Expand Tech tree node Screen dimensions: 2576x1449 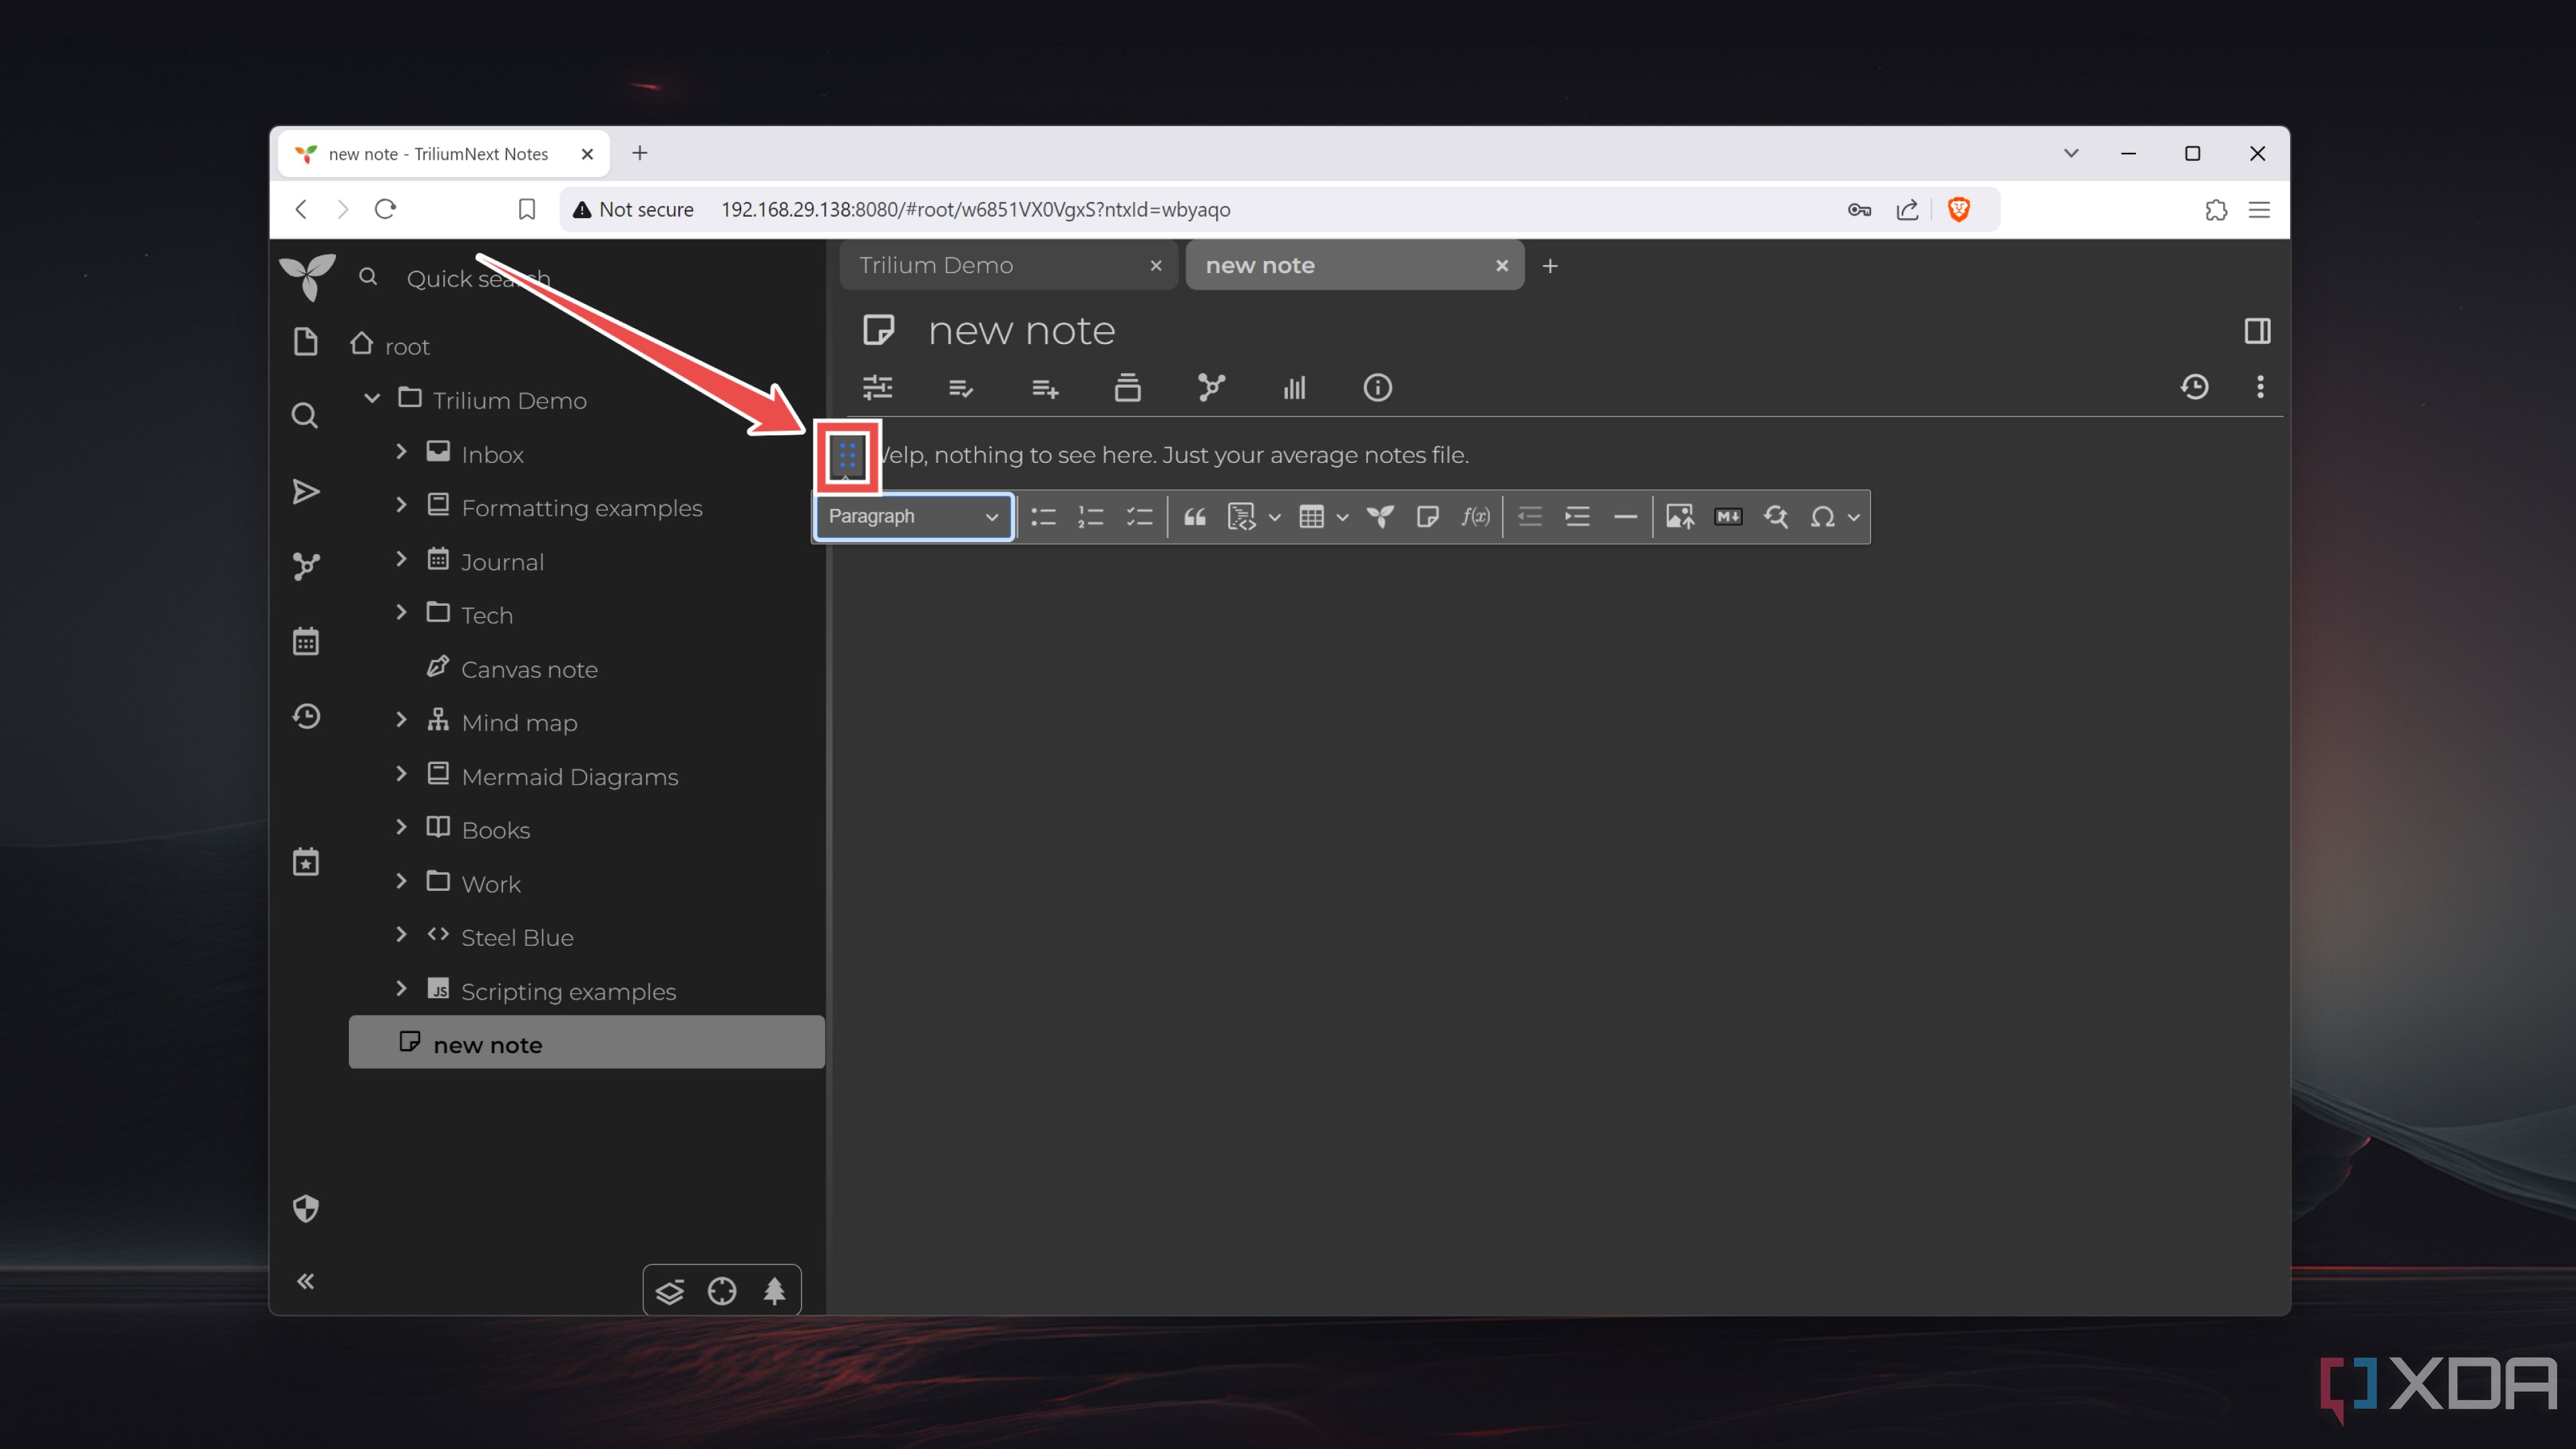point(401,613)
